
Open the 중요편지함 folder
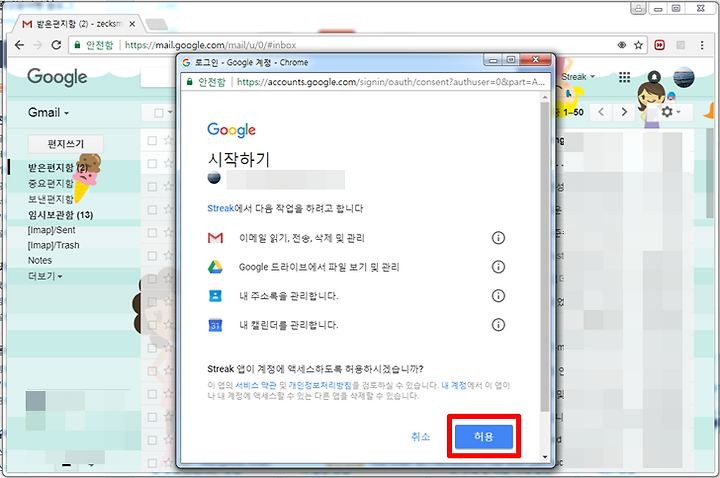pos(51,184)
